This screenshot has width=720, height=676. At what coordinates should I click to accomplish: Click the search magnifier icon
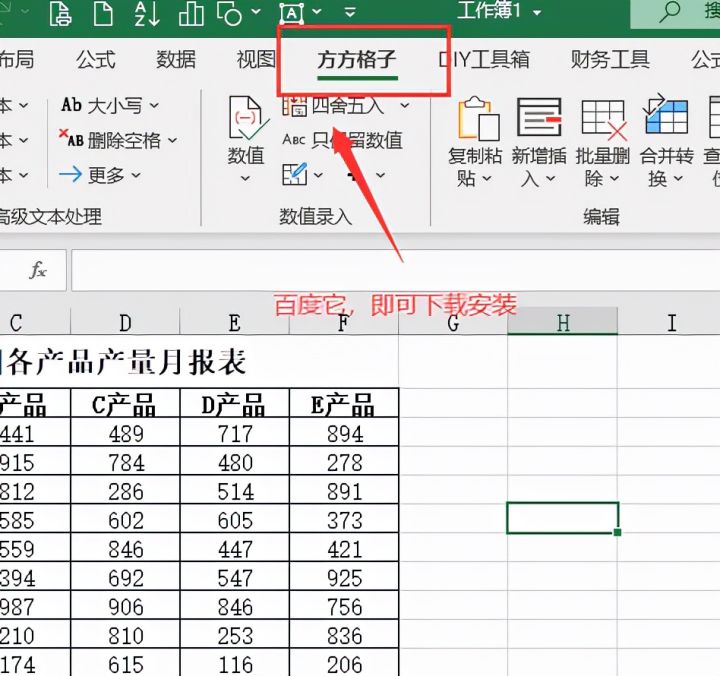tap(669, 11)
